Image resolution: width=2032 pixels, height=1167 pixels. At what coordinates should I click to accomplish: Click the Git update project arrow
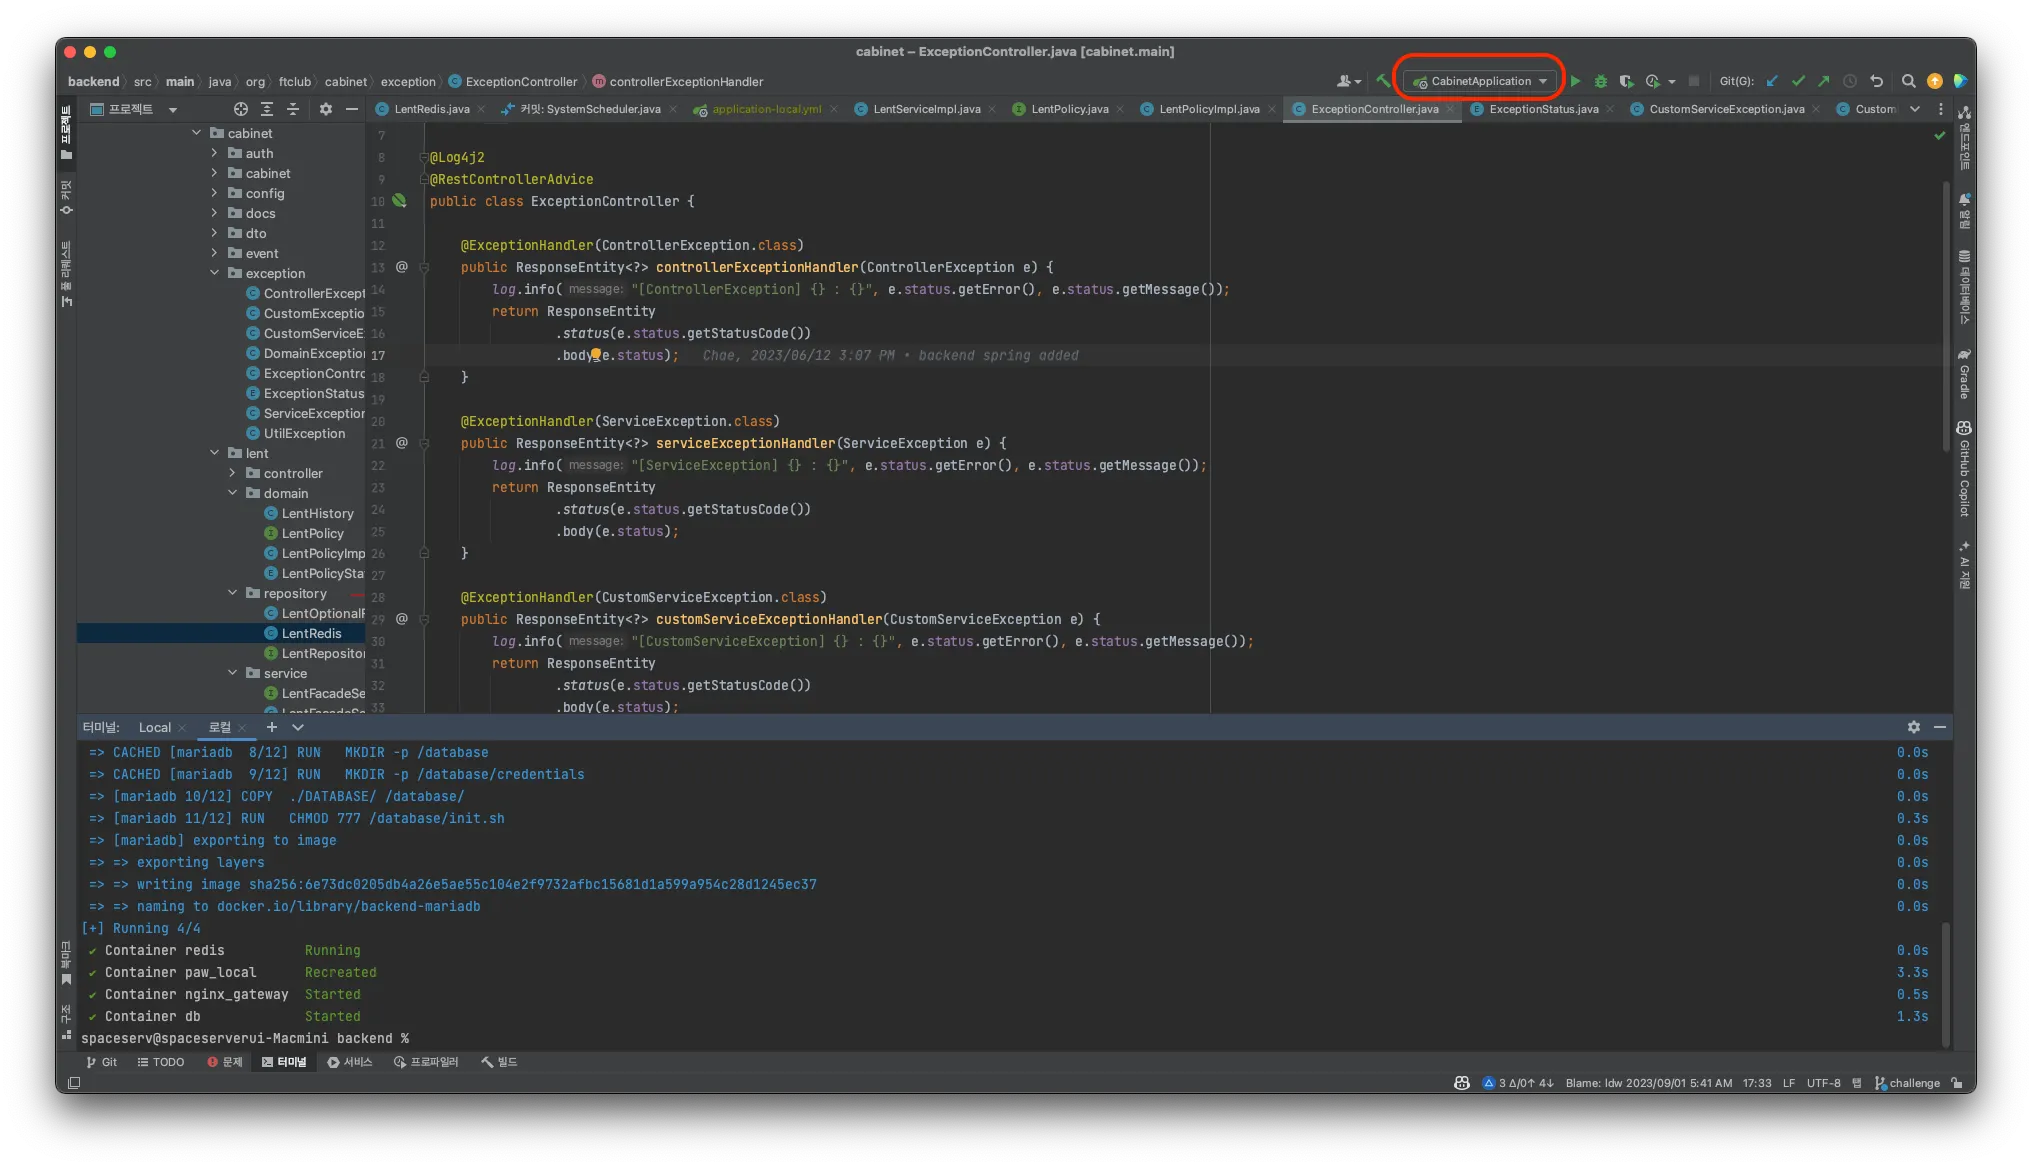(1772, 81)
